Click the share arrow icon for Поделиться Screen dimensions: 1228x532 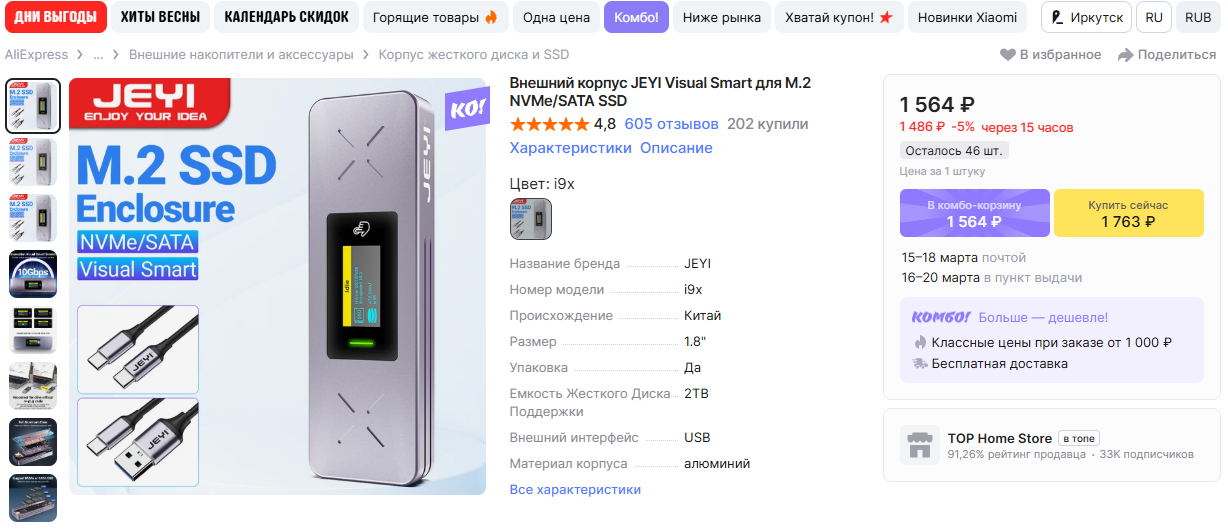tap(1125, 55)
